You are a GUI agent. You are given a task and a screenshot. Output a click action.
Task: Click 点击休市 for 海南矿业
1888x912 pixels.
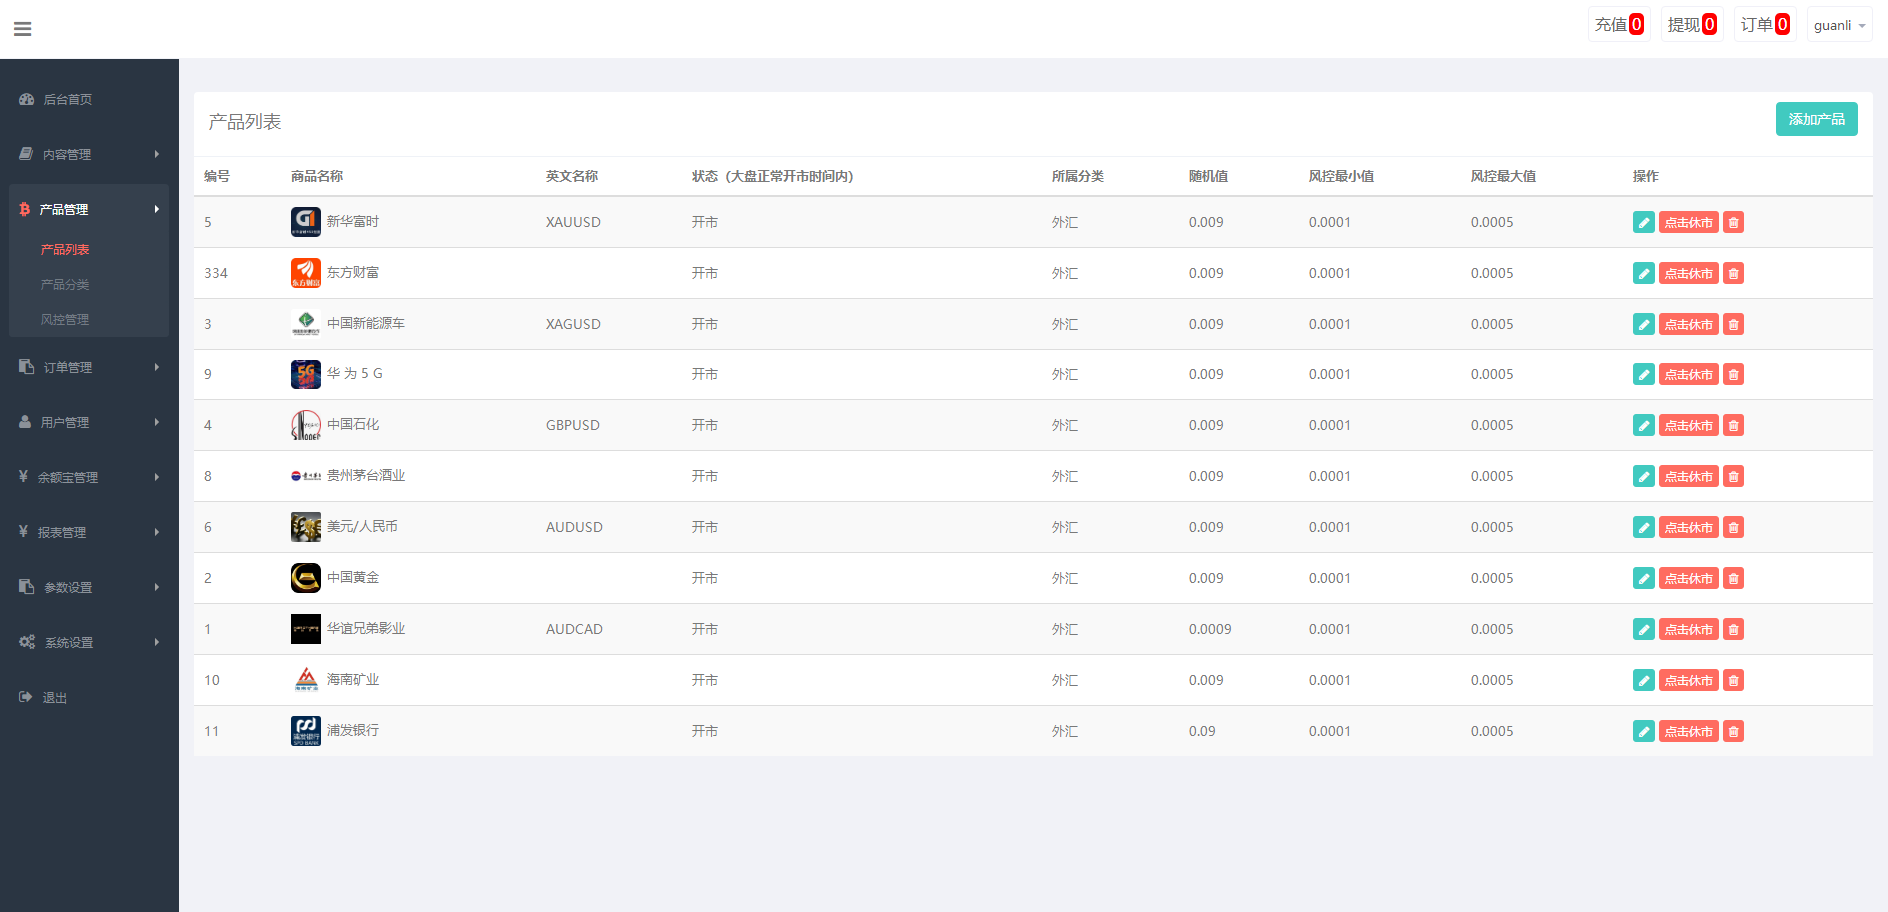1688,680
